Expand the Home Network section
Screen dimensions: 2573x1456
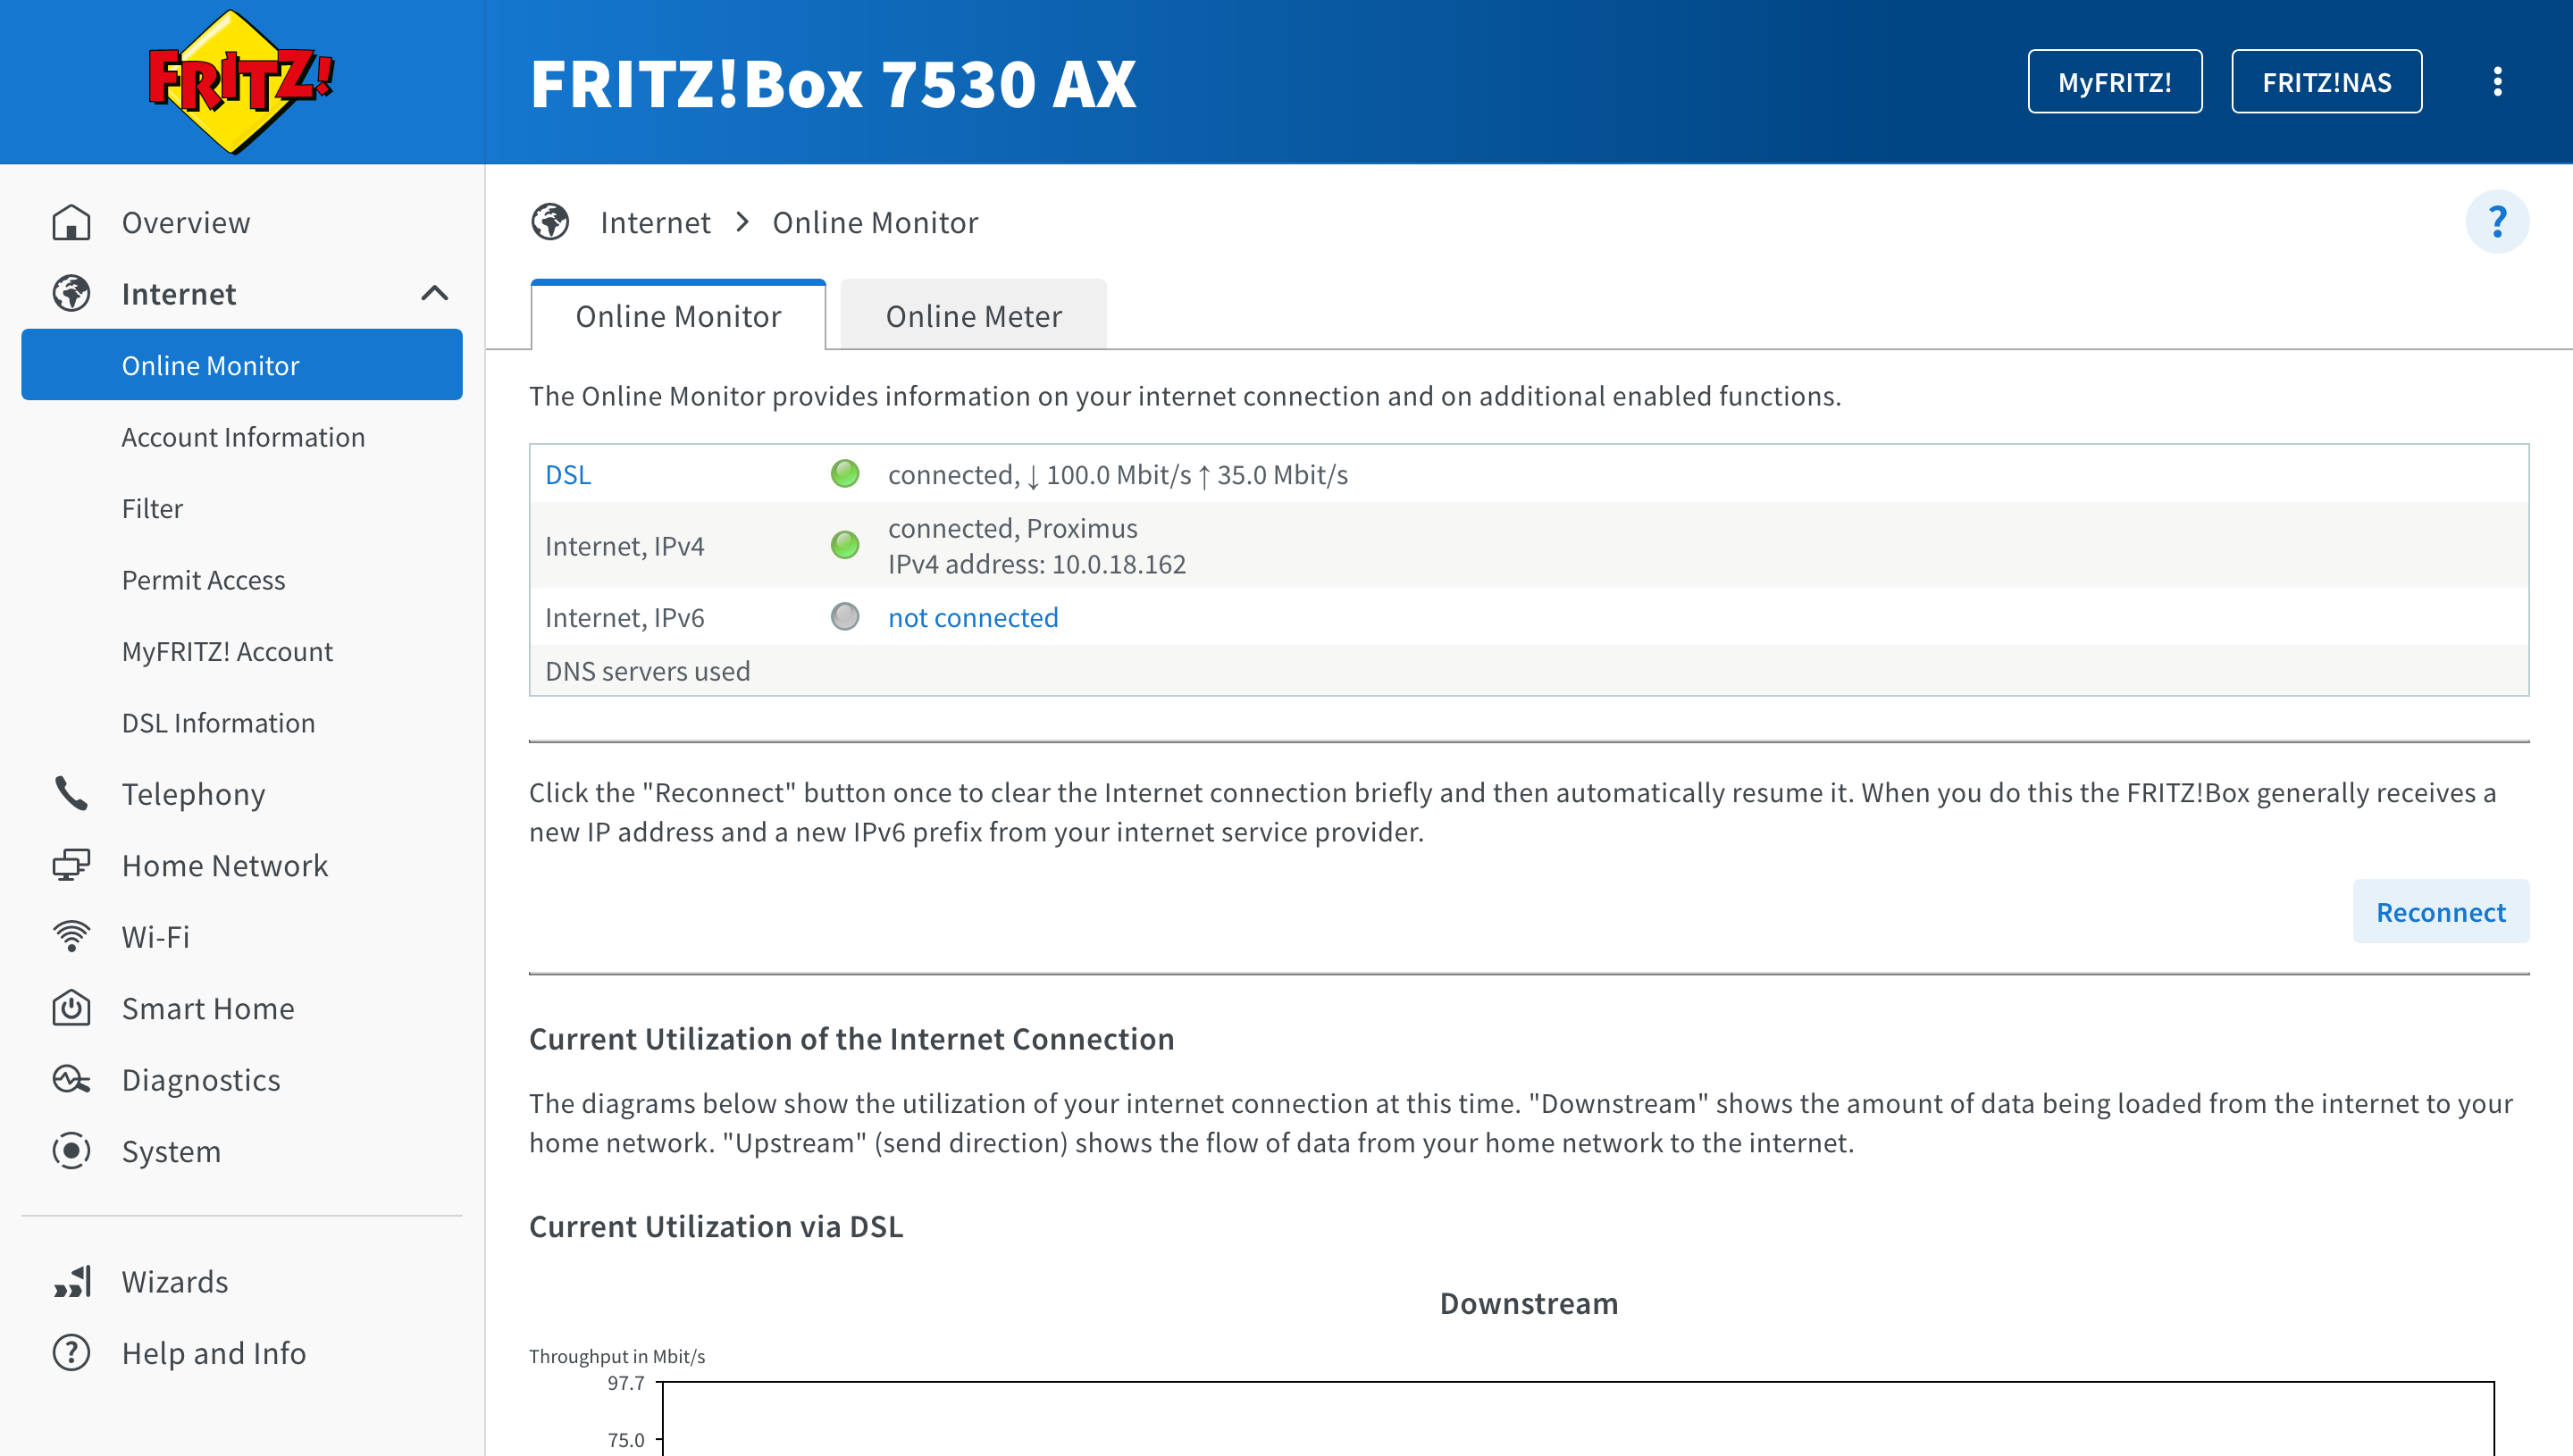point(224,865)
